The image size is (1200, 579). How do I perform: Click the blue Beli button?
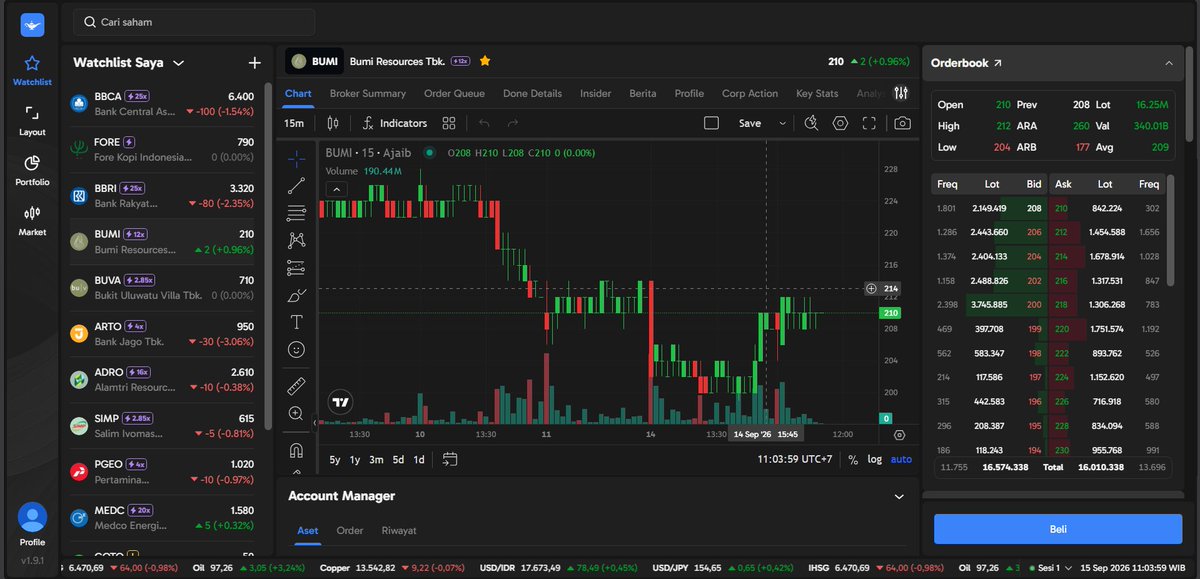coord(1057,529)
